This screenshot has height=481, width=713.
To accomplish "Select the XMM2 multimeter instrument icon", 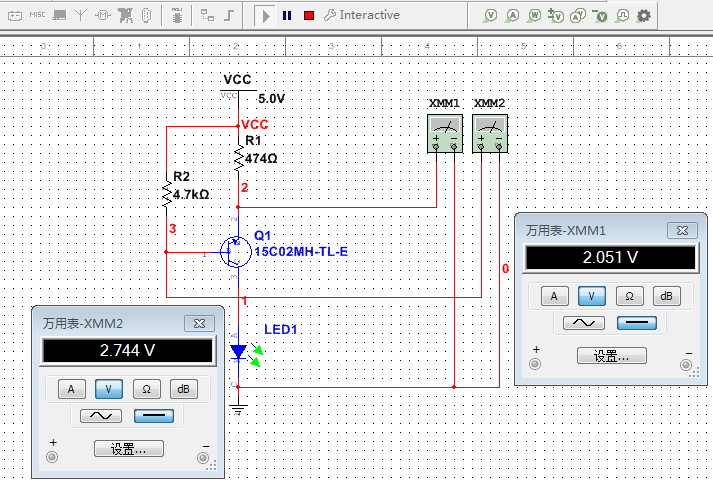I will (490, 133).
